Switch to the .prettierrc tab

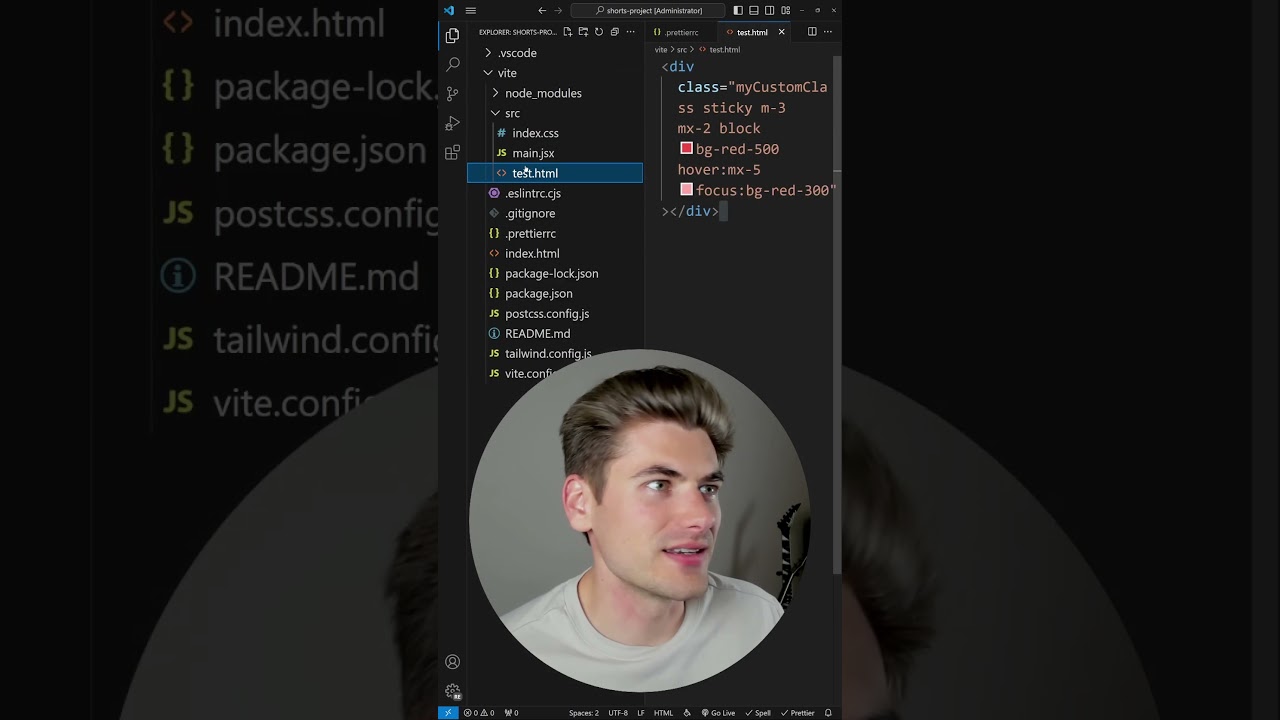[682, 32]
